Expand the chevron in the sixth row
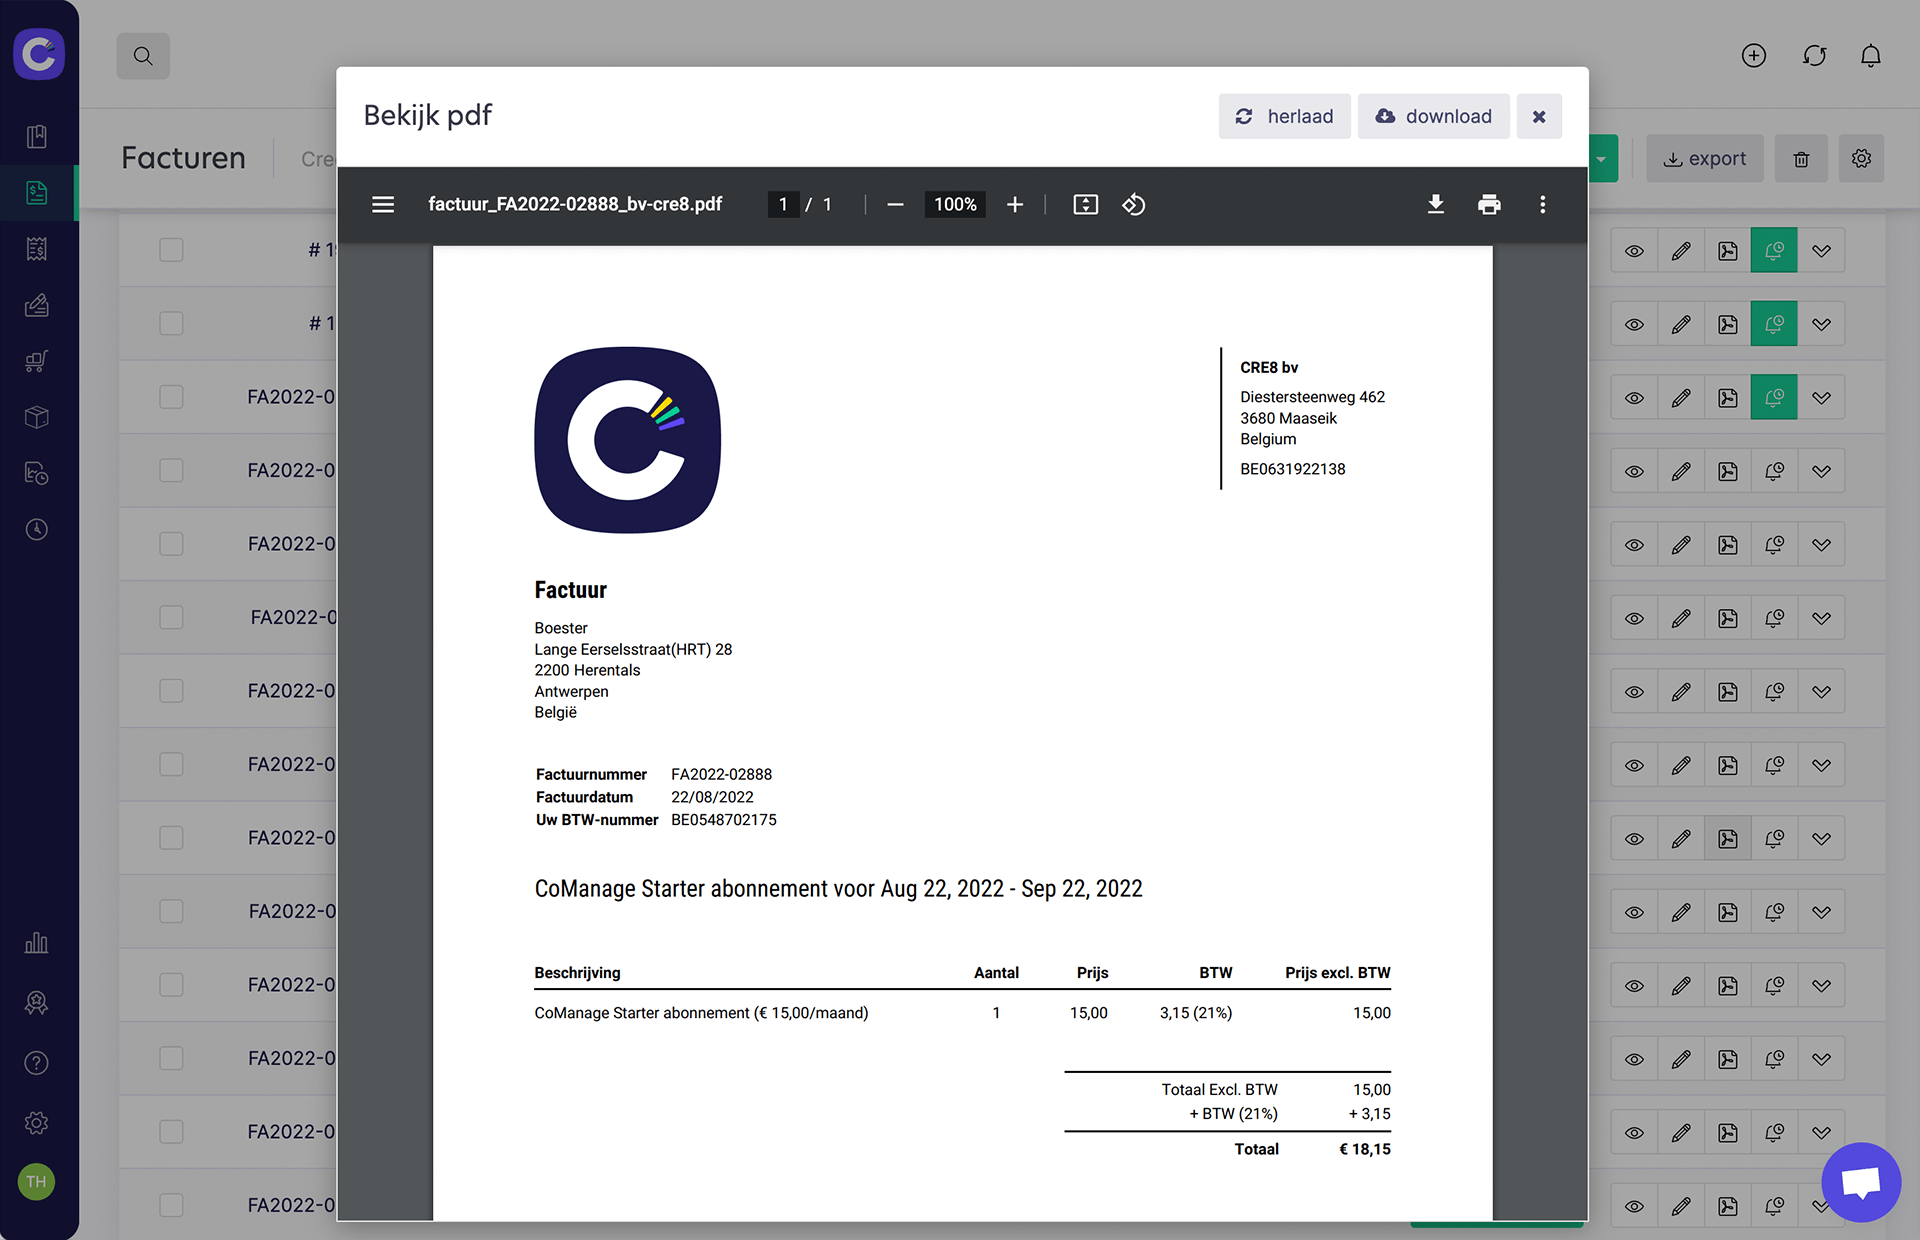Screen dimensions: 1920x1240 pos(1821,618)
